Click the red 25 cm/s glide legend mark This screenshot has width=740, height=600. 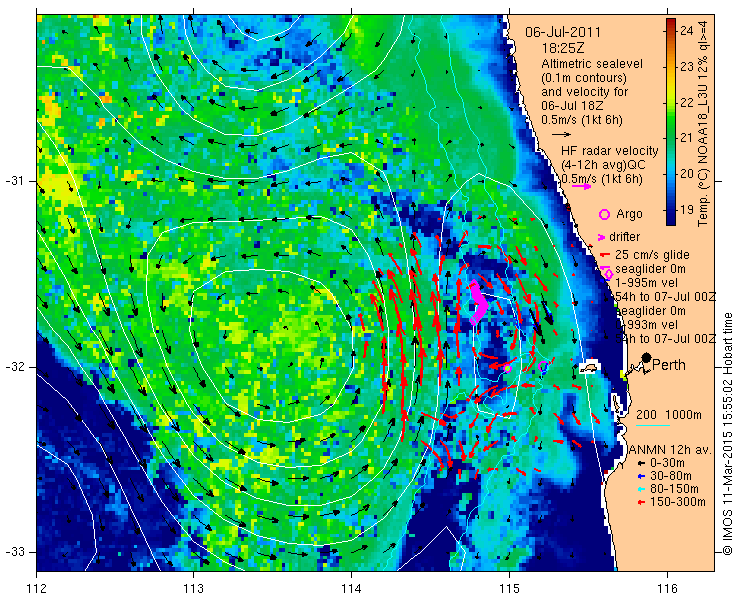tap(604, 255)
